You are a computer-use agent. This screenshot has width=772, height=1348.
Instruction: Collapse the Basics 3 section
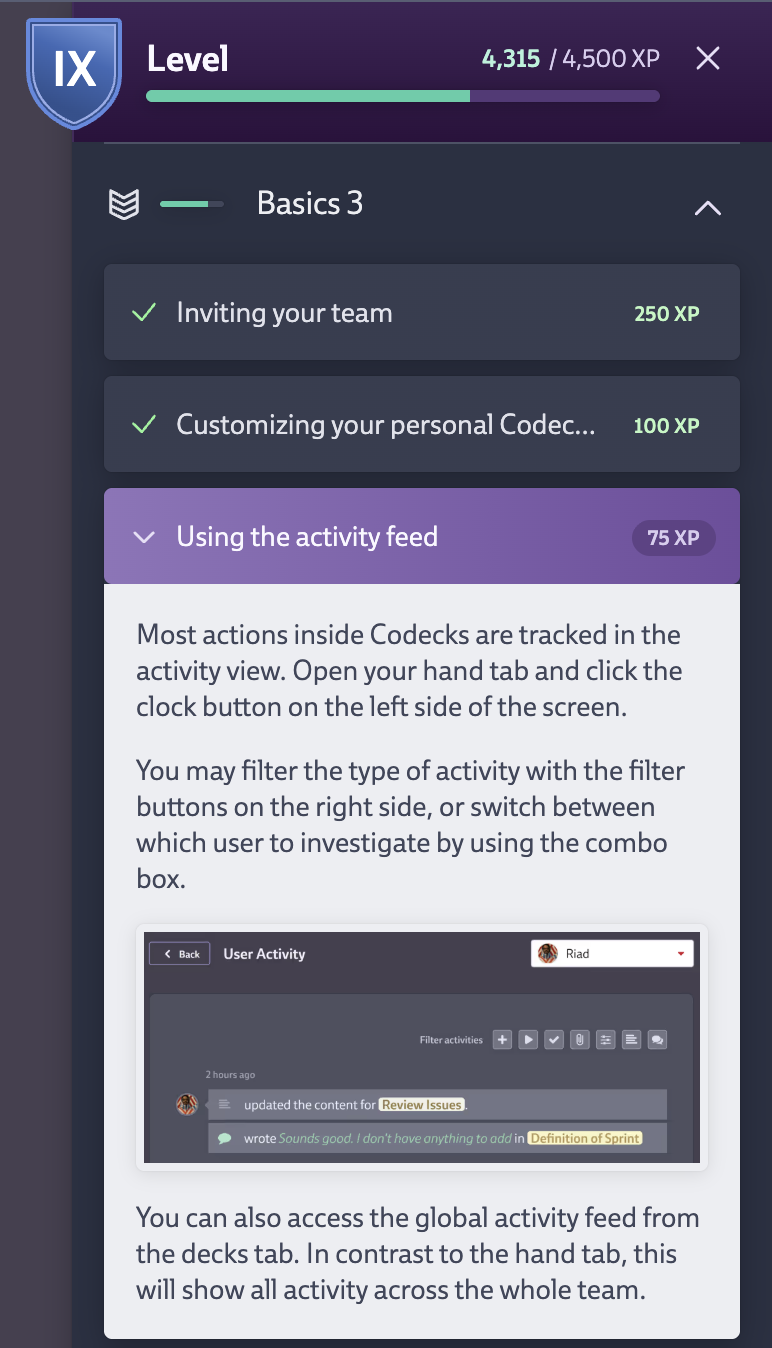[707, 207]
